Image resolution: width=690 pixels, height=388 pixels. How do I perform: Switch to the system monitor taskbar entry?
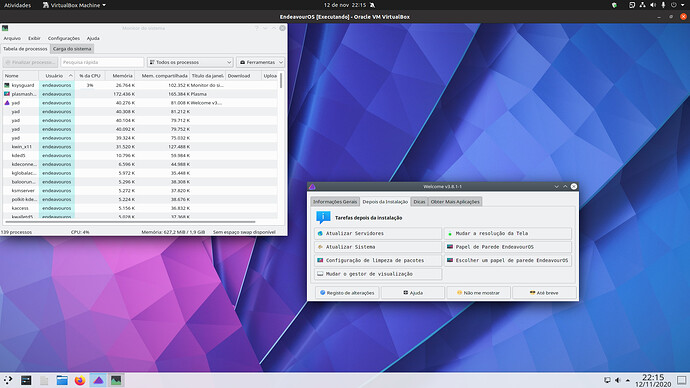pos(116,380)
